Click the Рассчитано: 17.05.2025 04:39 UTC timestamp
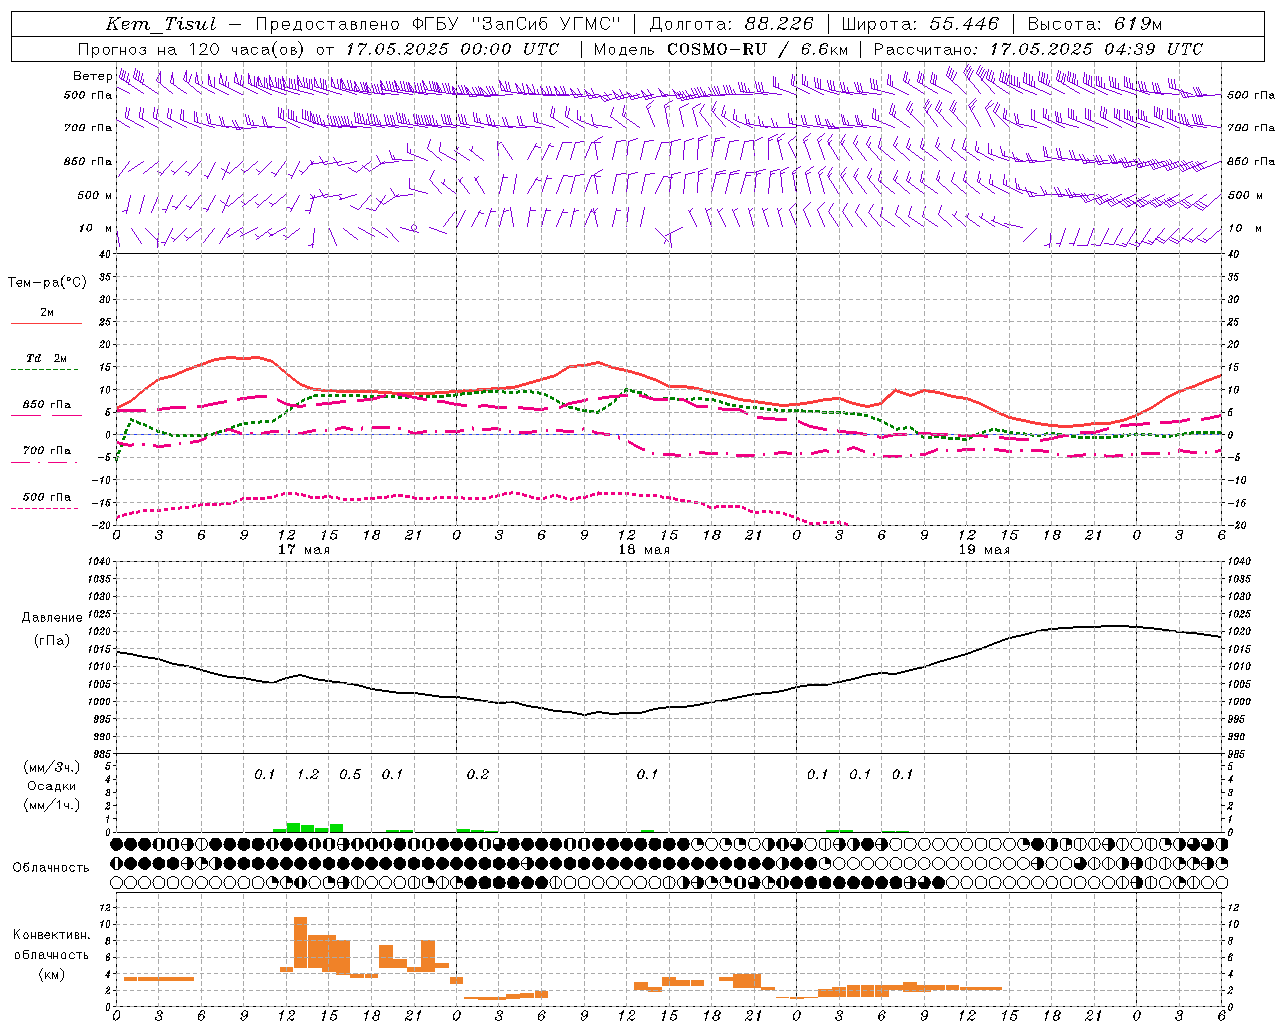Viewport: 1280px width, 1024px height. tap(1038, 49)
